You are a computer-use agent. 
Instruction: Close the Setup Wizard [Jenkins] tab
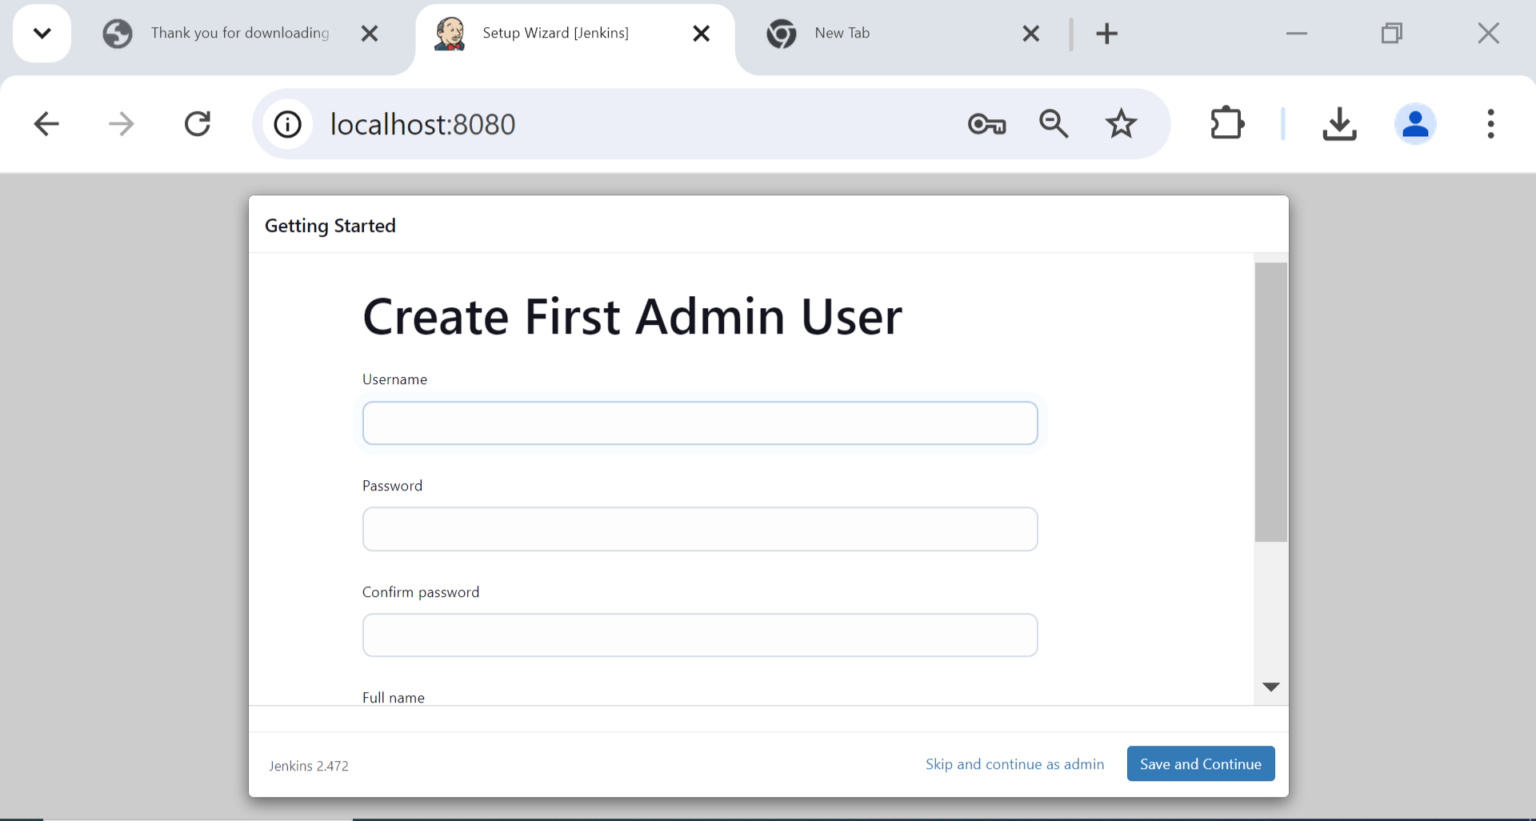pos(701,34)
